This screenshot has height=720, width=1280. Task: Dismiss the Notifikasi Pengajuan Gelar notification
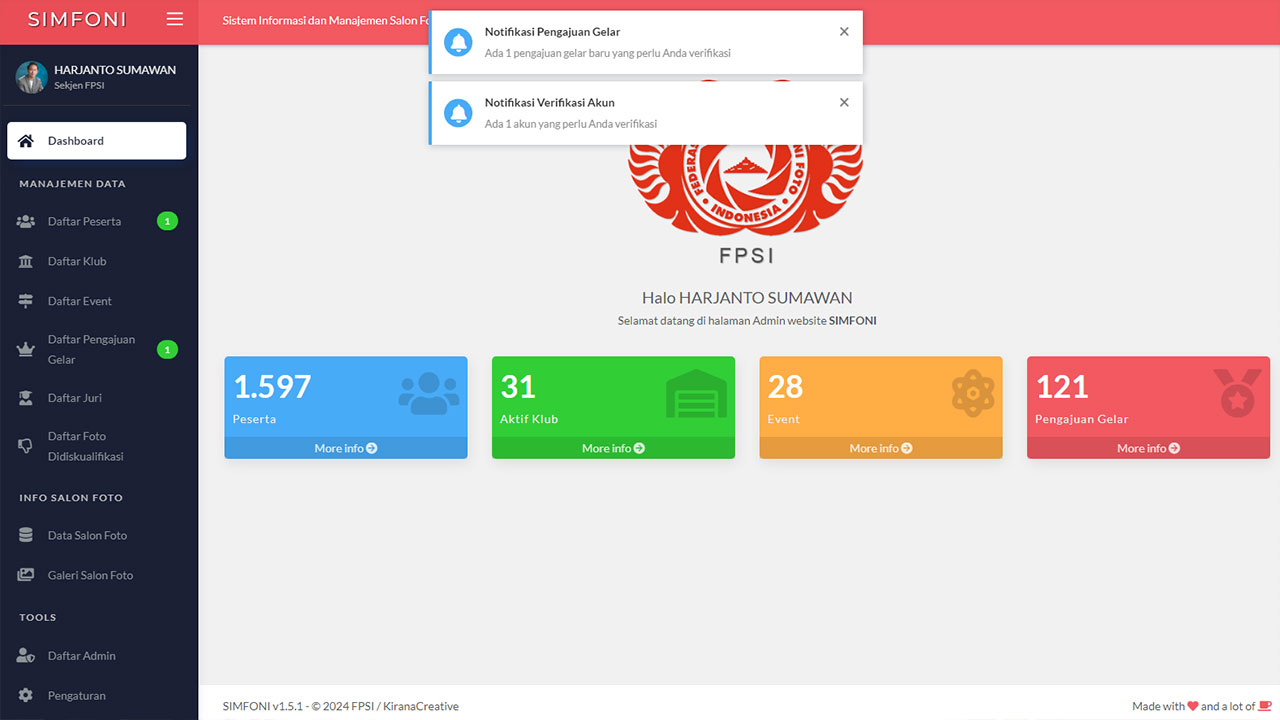pos(844,32)
